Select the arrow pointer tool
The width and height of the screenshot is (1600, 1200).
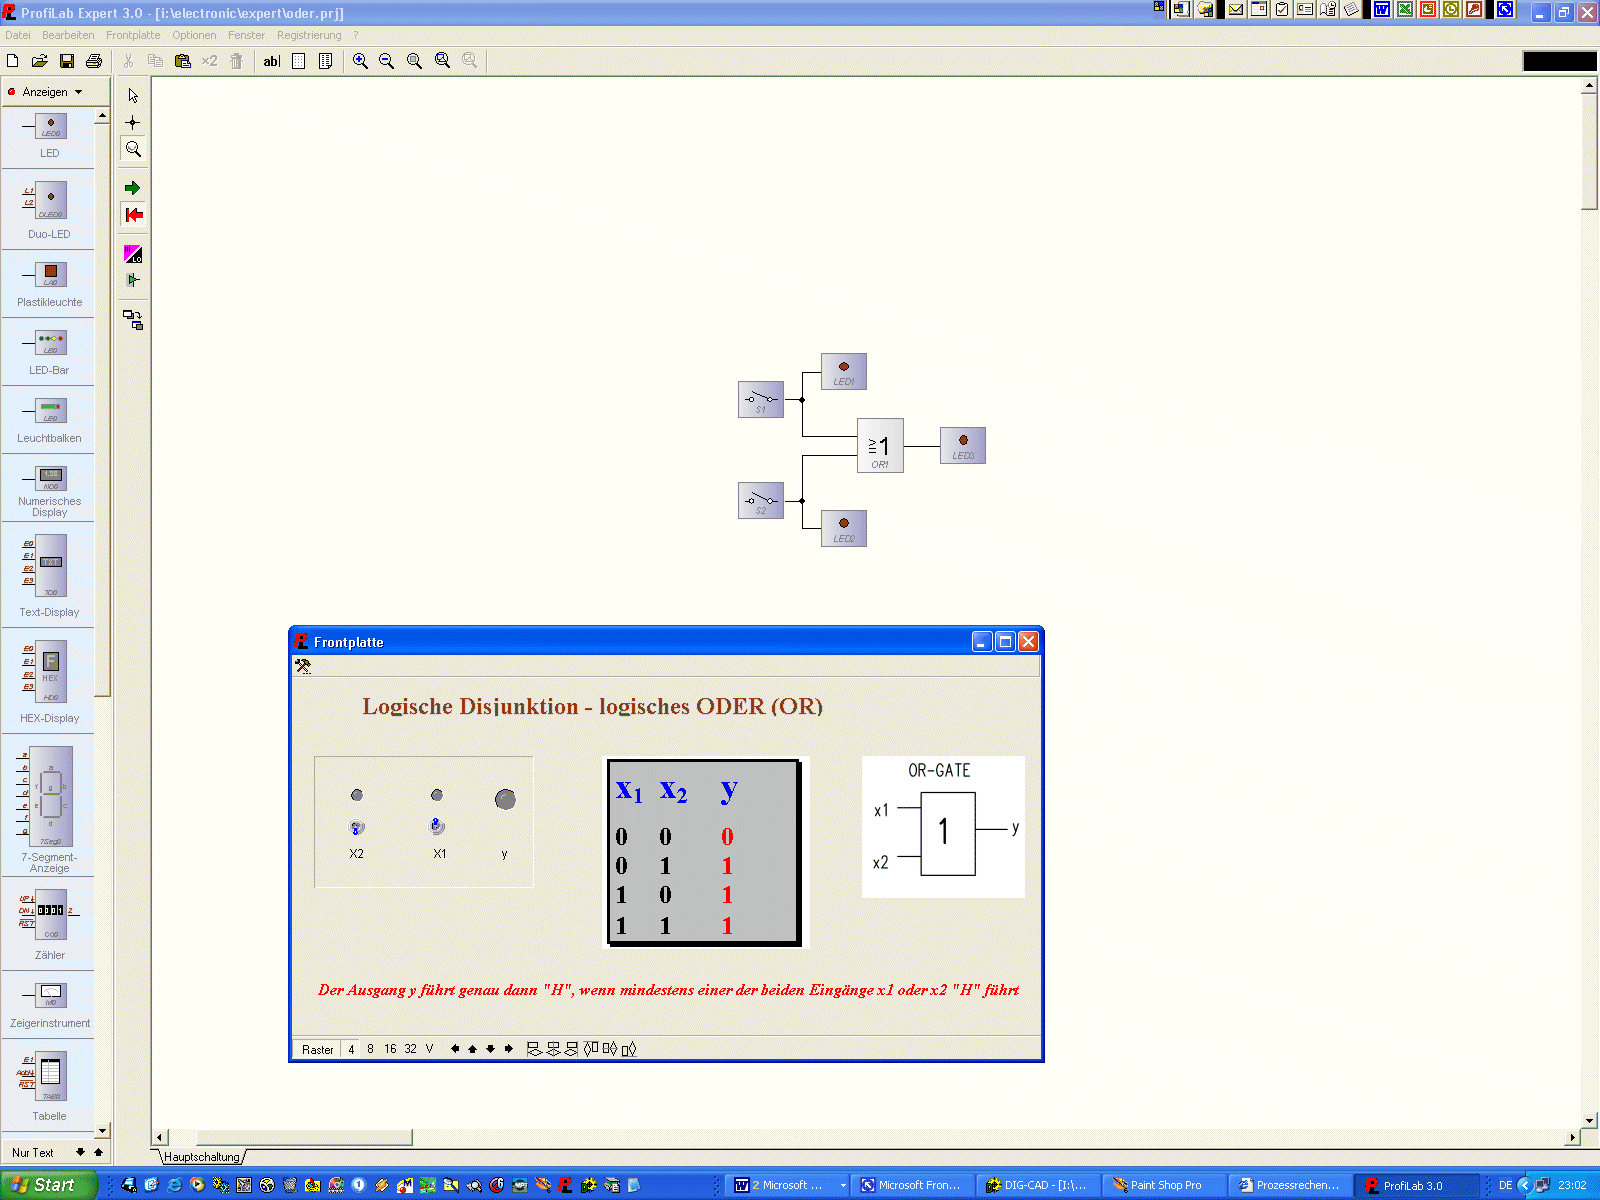[133, 95]
